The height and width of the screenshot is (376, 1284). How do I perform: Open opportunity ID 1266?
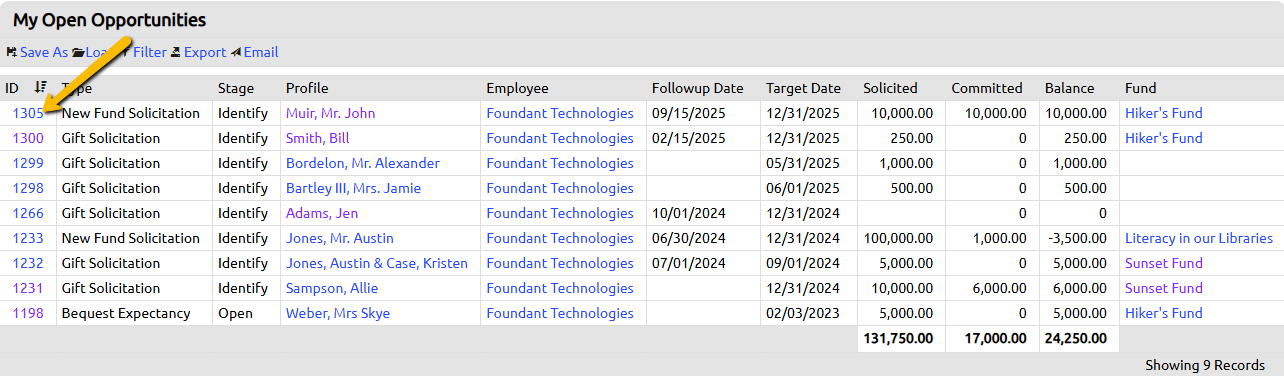28,213
